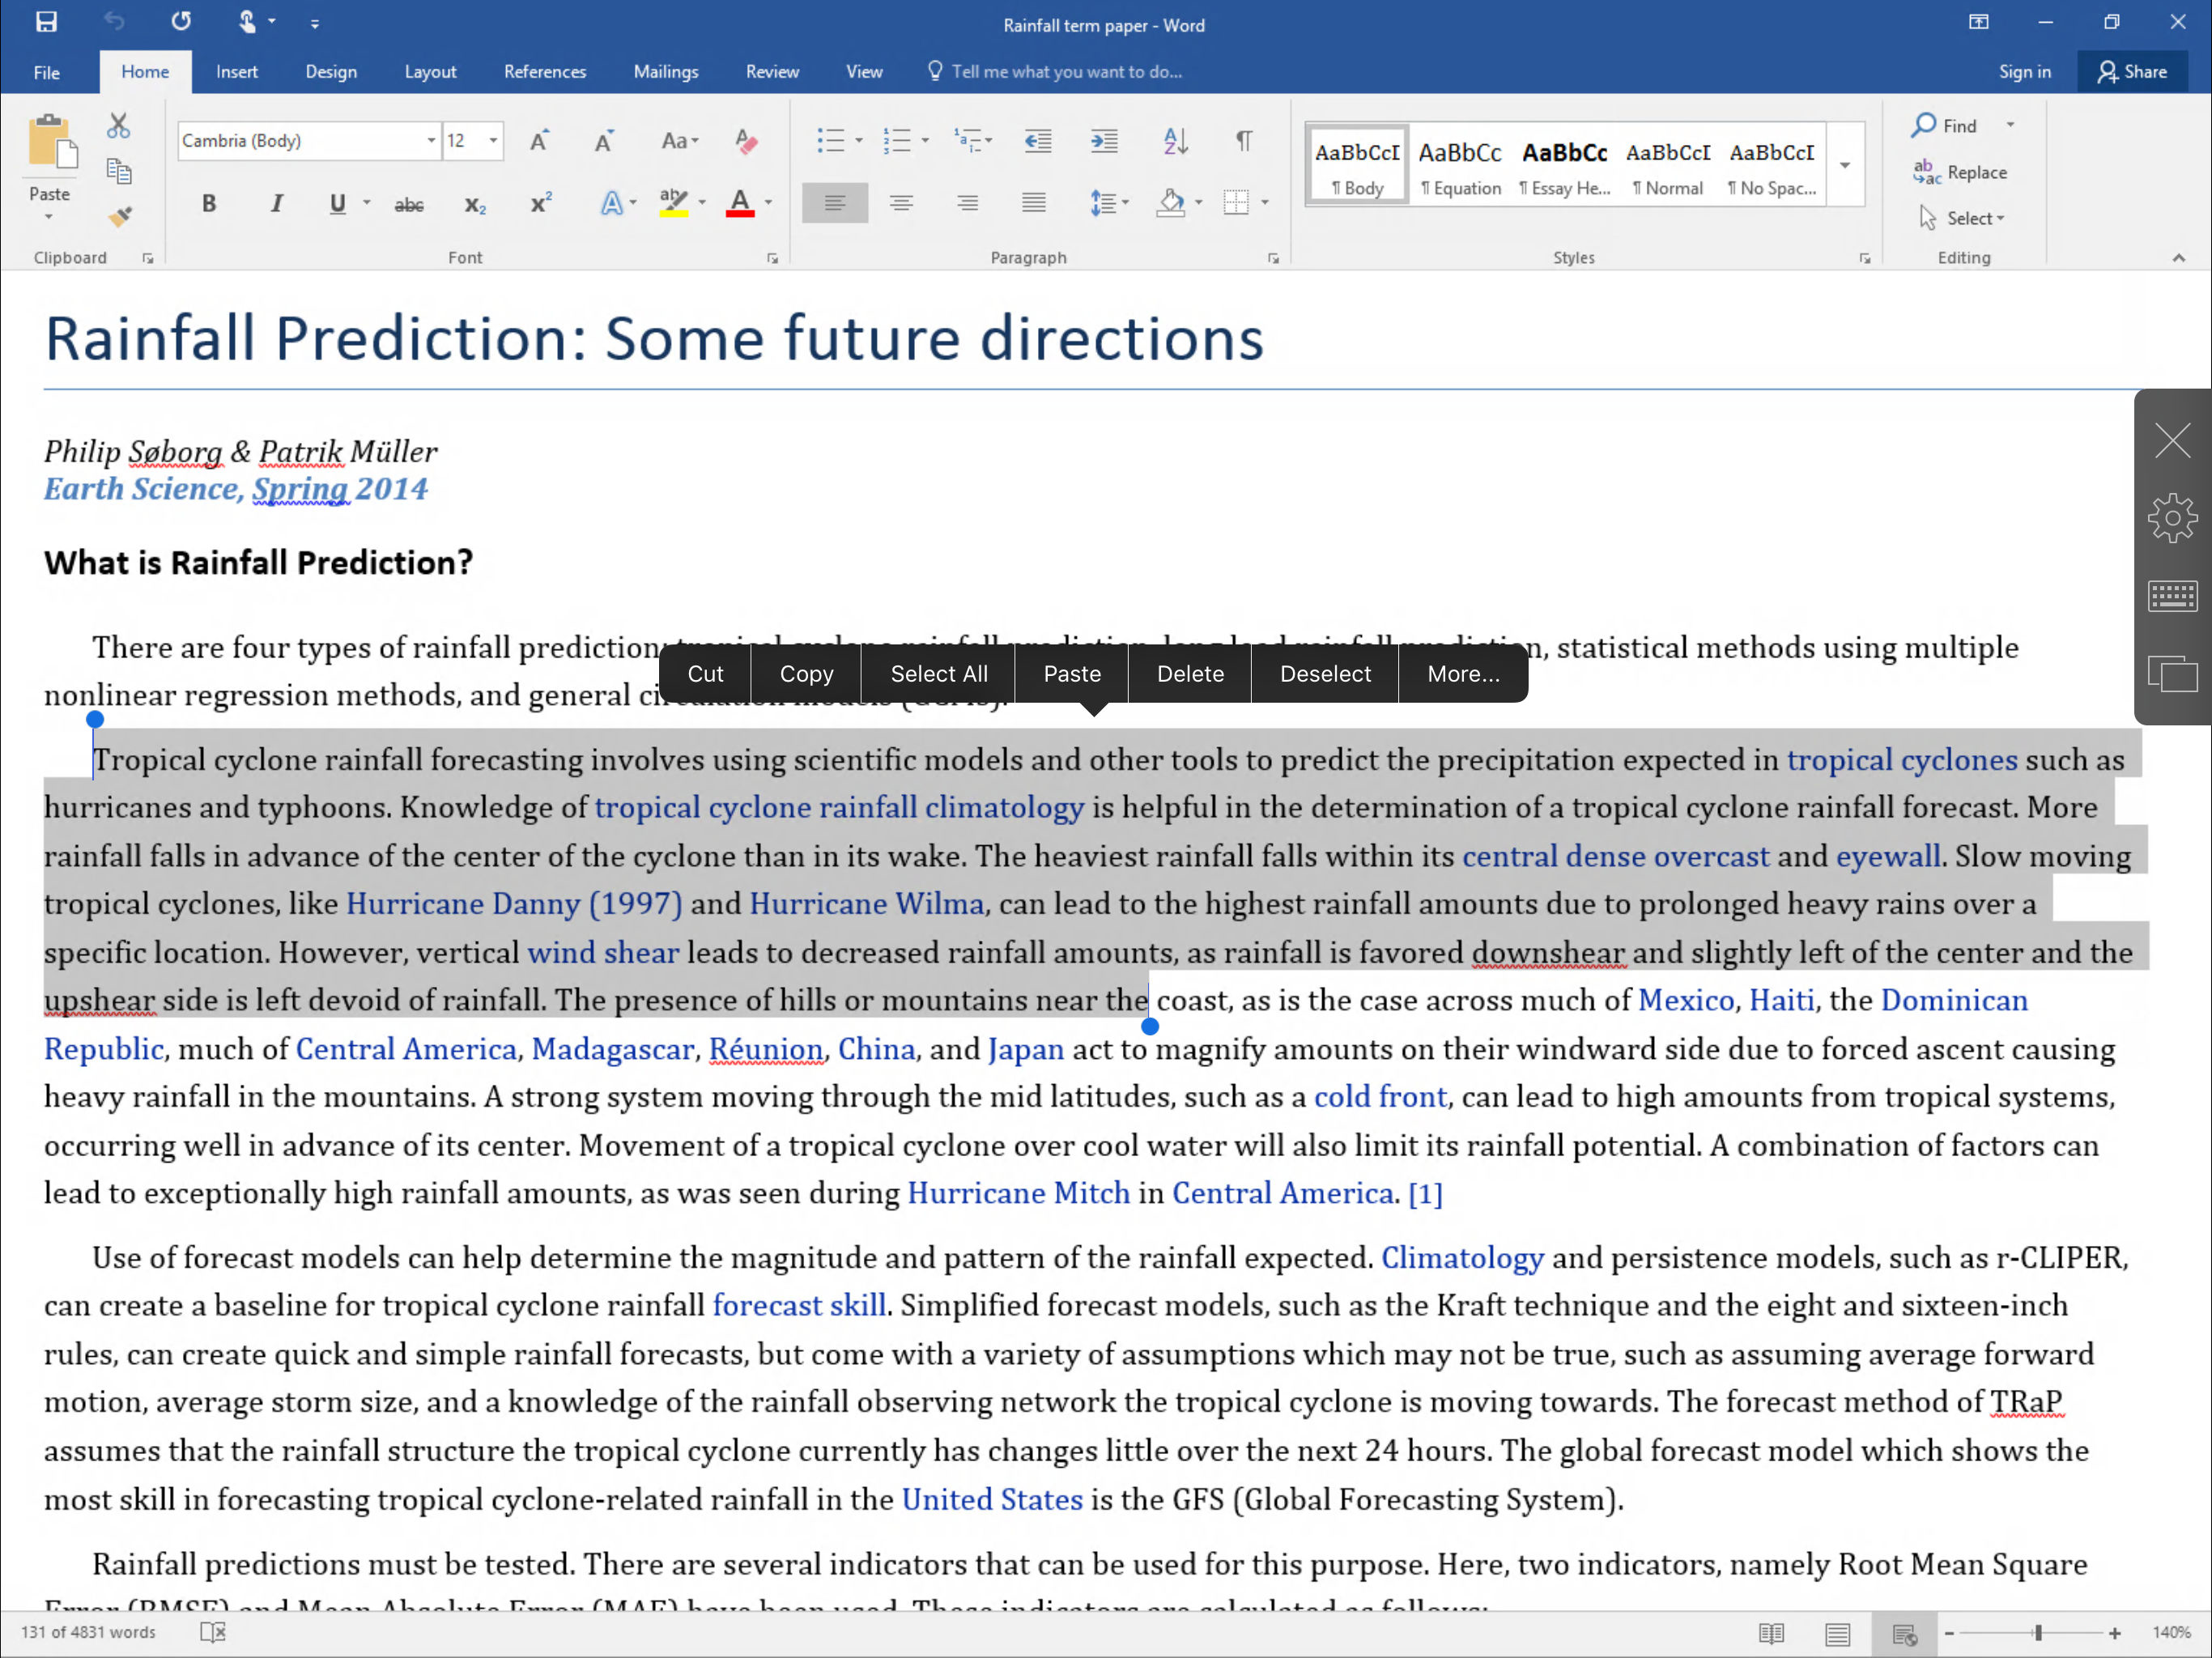Choose Select All from popup menu
Viewport: 2212px width, 1658px height.
(939, 674)
